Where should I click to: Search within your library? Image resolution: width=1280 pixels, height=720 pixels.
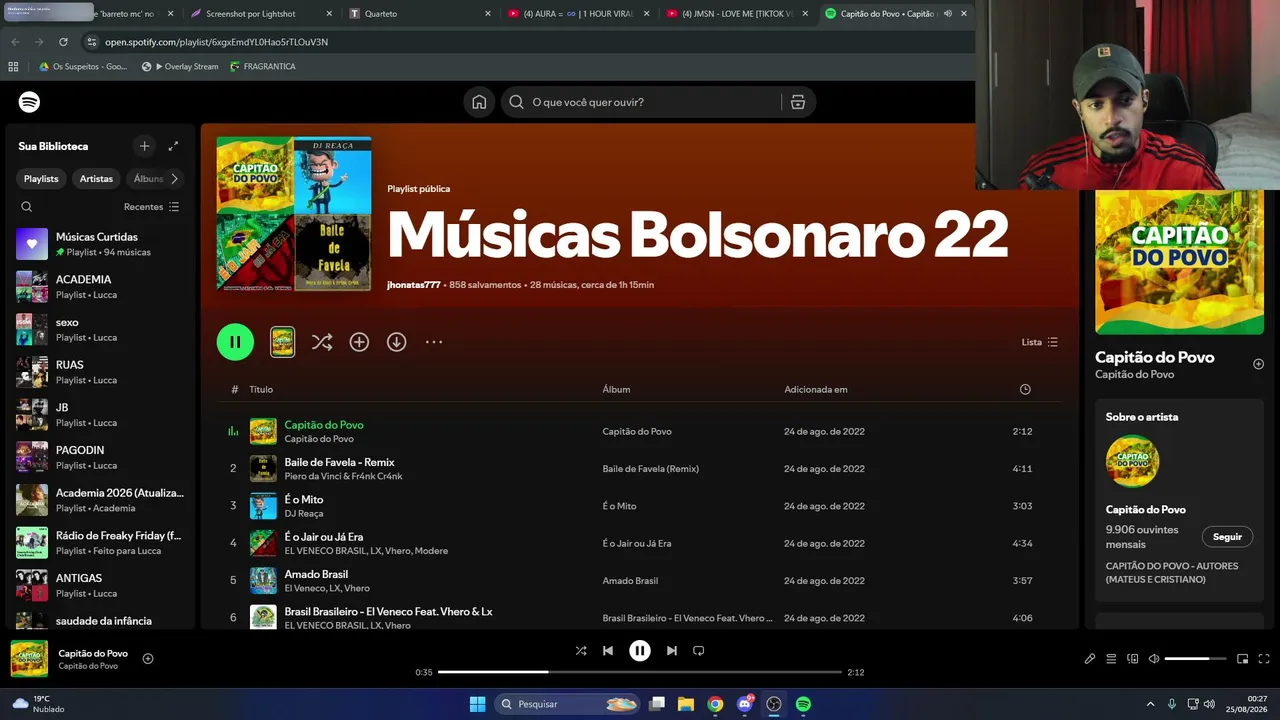click(x=27, y=207)
